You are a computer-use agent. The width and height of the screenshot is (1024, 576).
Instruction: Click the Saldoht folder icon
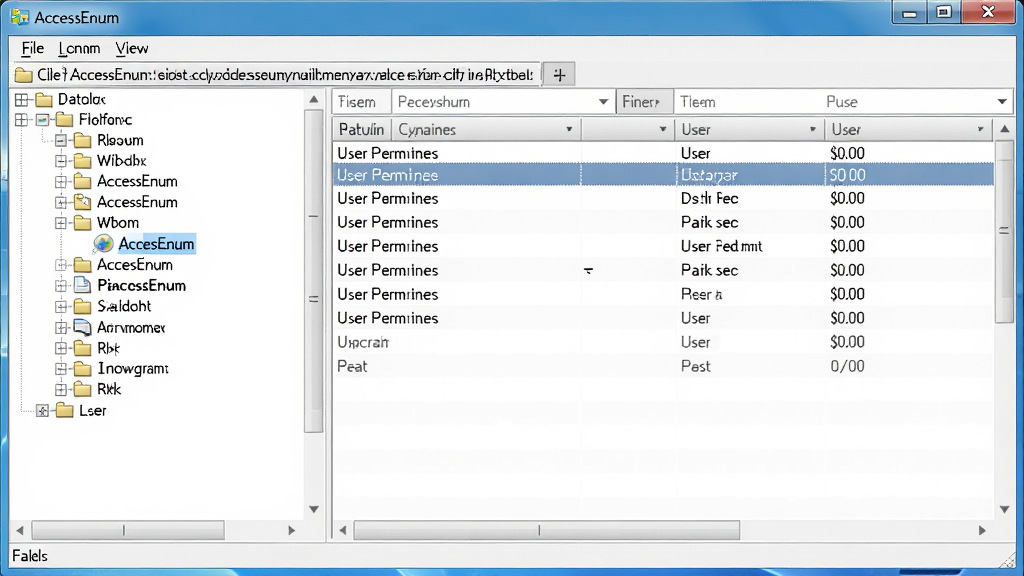click(x=82, y=306)
